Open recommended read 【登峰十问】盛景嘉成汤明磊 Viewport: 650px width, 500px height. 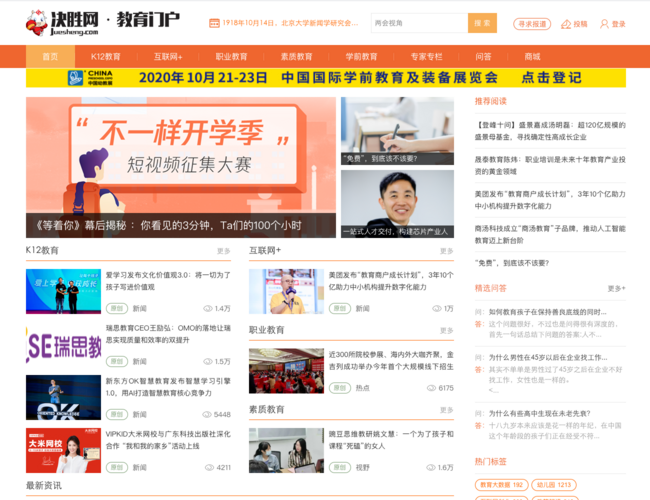point(550,131)
